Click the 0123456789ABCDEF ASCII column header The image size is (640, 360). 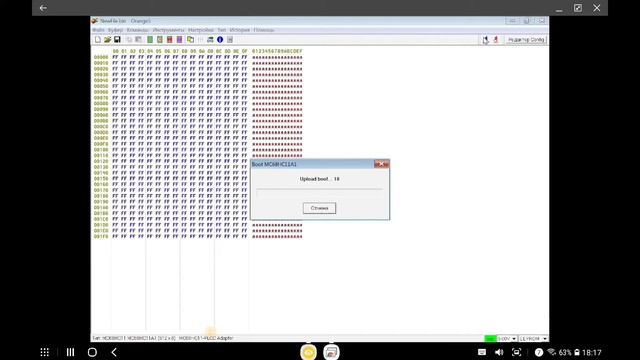[x=277, y=51]
